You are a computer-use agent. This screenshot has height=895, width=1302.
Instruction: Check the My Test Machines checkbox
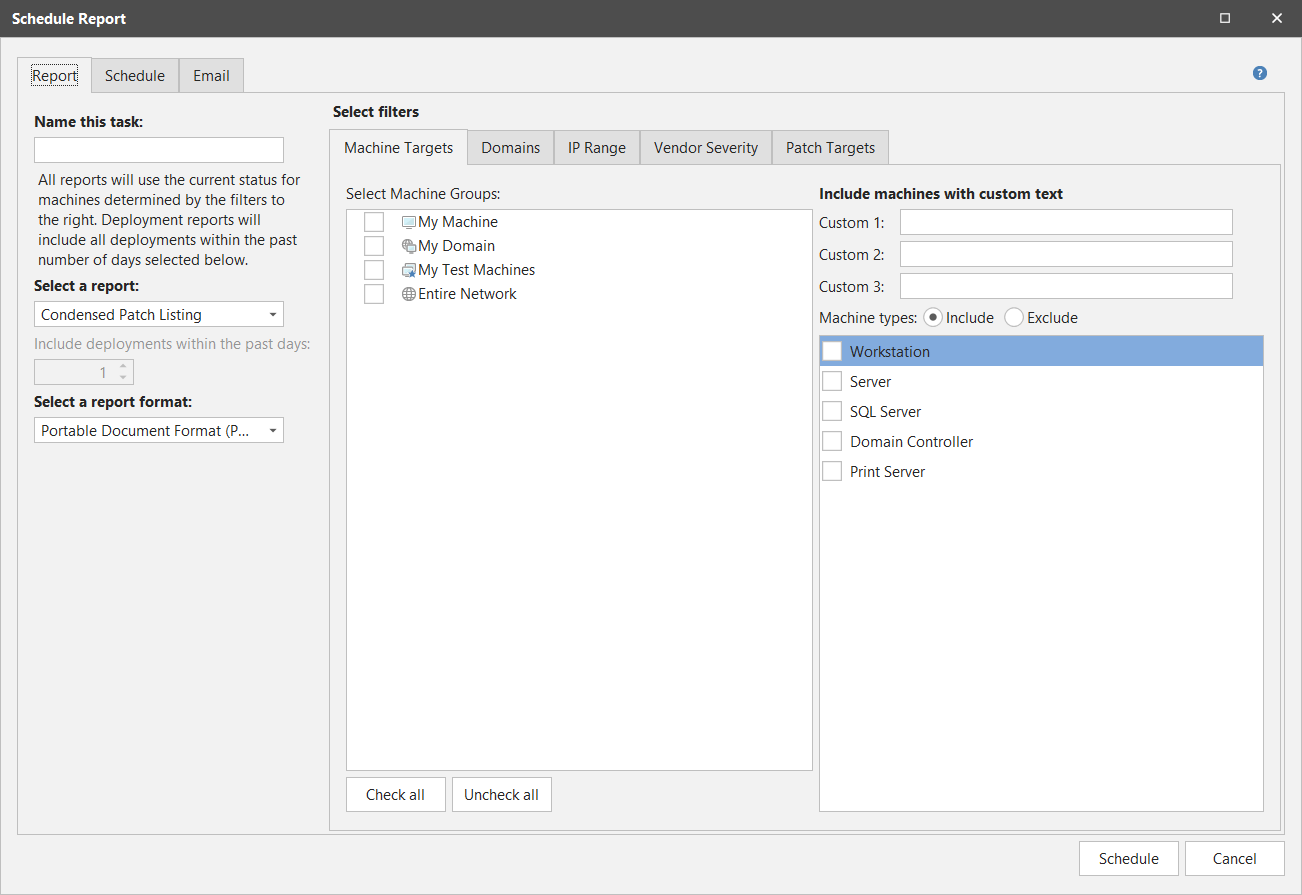374,270
